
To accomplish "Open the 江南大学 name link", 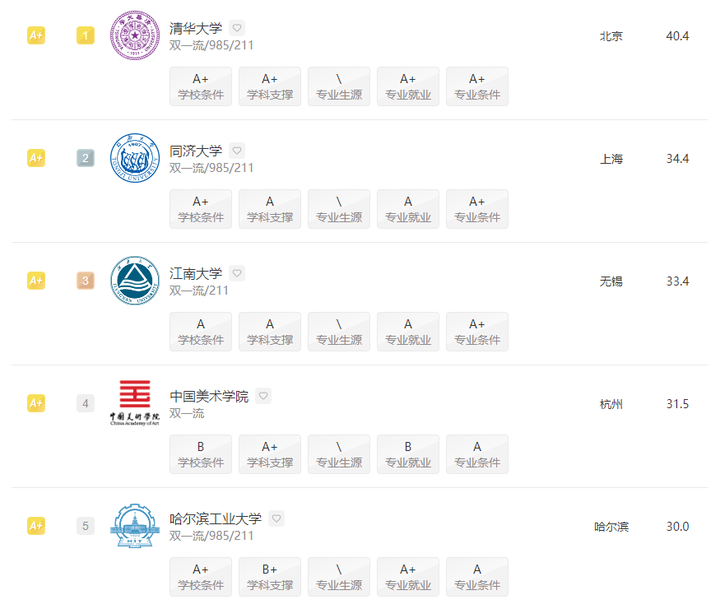I will click(196, 273).
